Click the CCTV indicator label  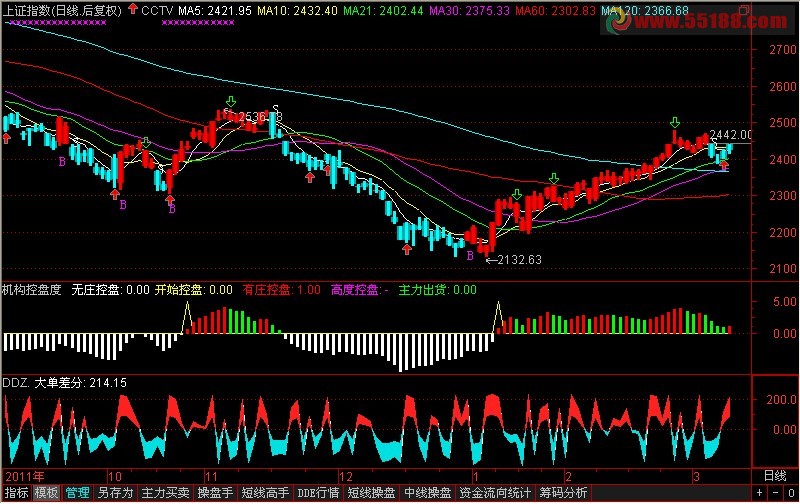coord(157,11)
